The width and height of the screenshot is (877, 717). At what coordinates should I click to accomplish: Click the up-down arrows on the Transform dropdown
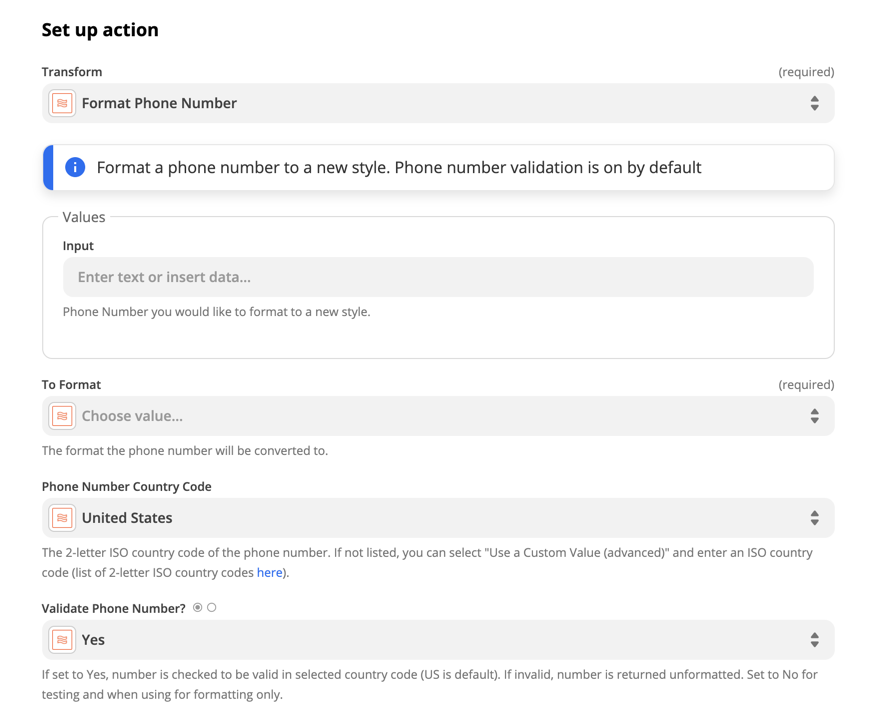point(814,103)
